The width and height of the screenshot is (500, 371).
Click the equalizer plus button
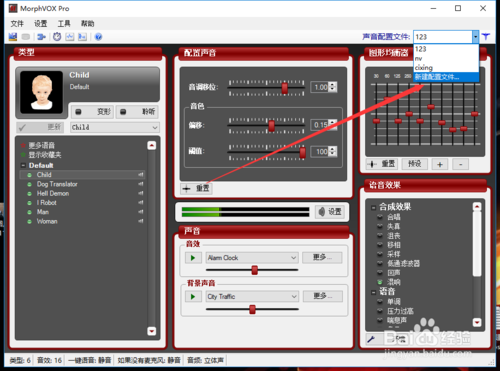(x=440, y=164)
